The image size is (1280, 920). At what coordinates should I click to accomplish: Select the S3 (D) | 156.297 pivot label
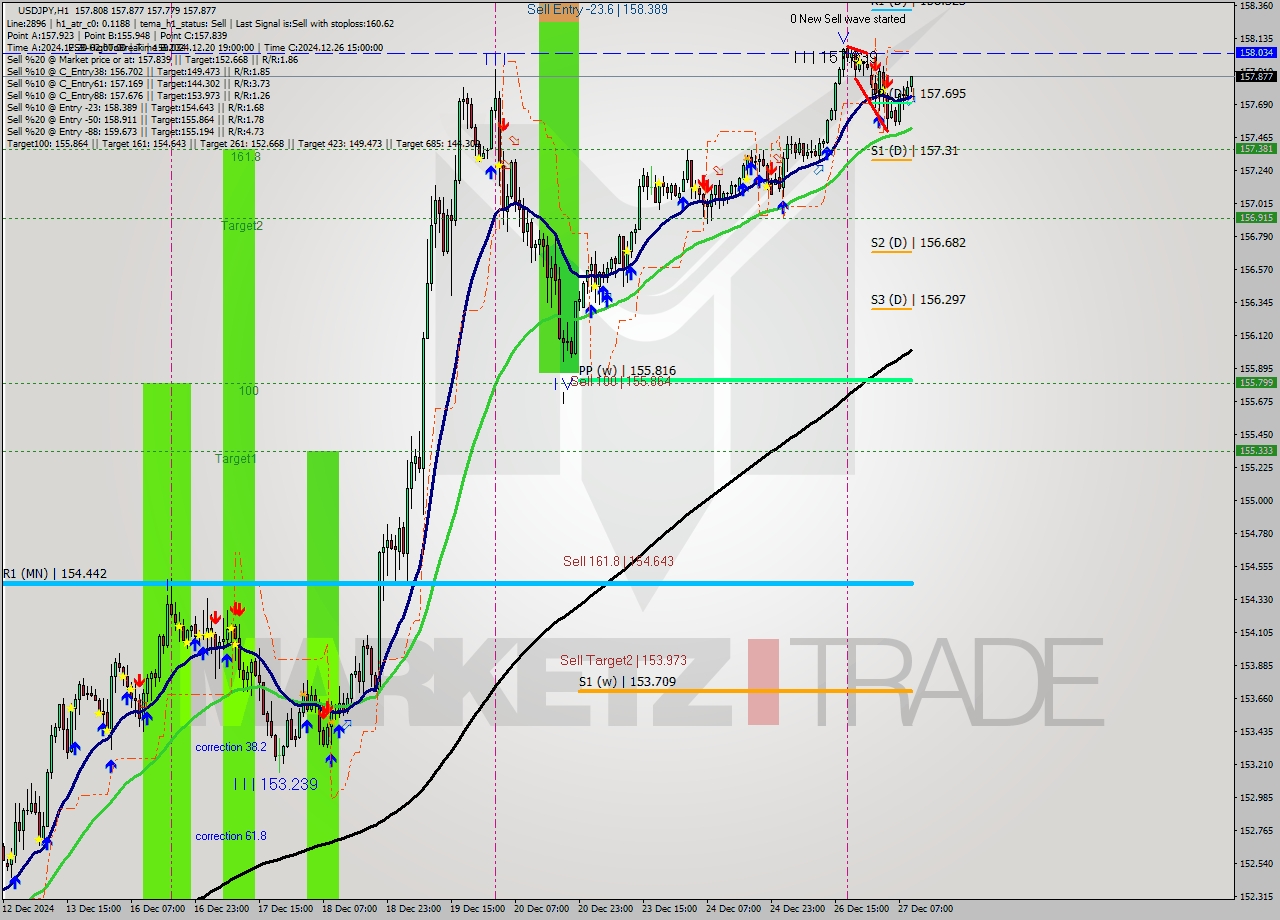(918, 300)
